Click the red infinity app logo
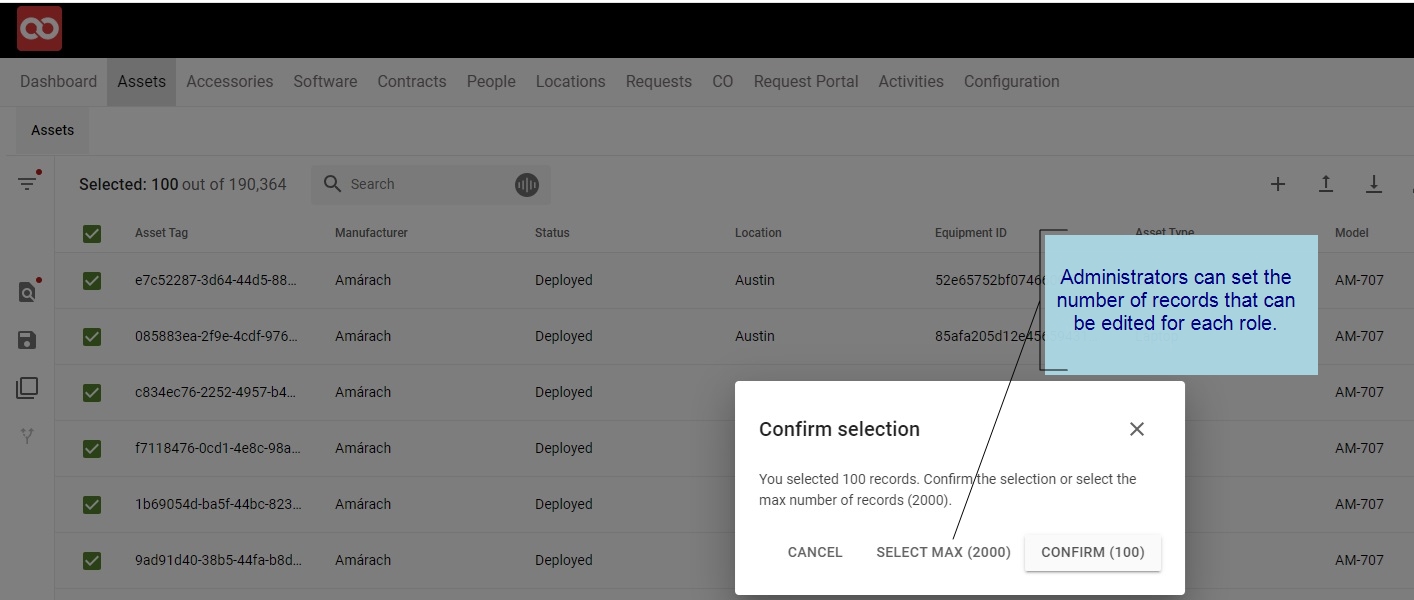Viewport: 1414px width, 600px height. [x=40, y=28]
